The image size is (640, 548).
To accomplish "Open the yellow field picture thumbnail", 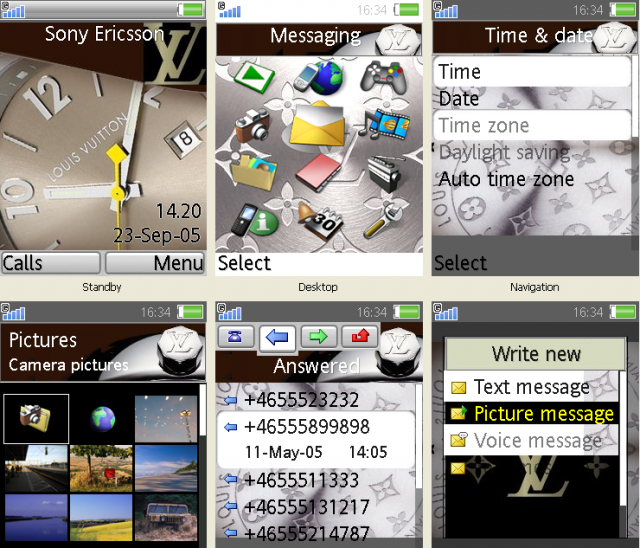I will coord(101,518).
